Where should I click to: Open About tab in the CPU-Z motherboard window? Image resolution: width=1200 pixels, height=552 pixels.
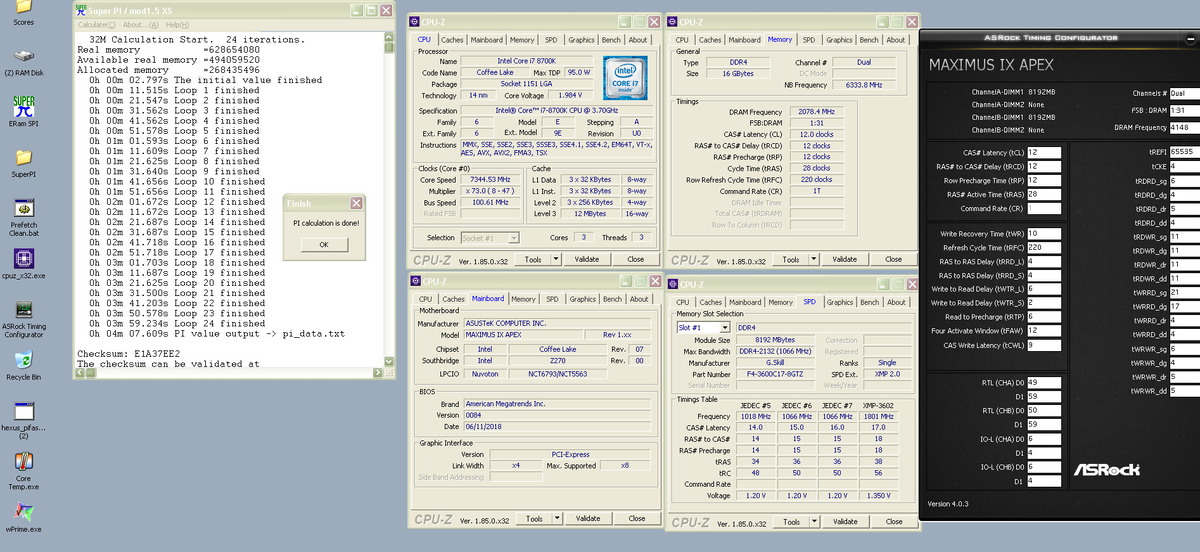pos(639,299)
